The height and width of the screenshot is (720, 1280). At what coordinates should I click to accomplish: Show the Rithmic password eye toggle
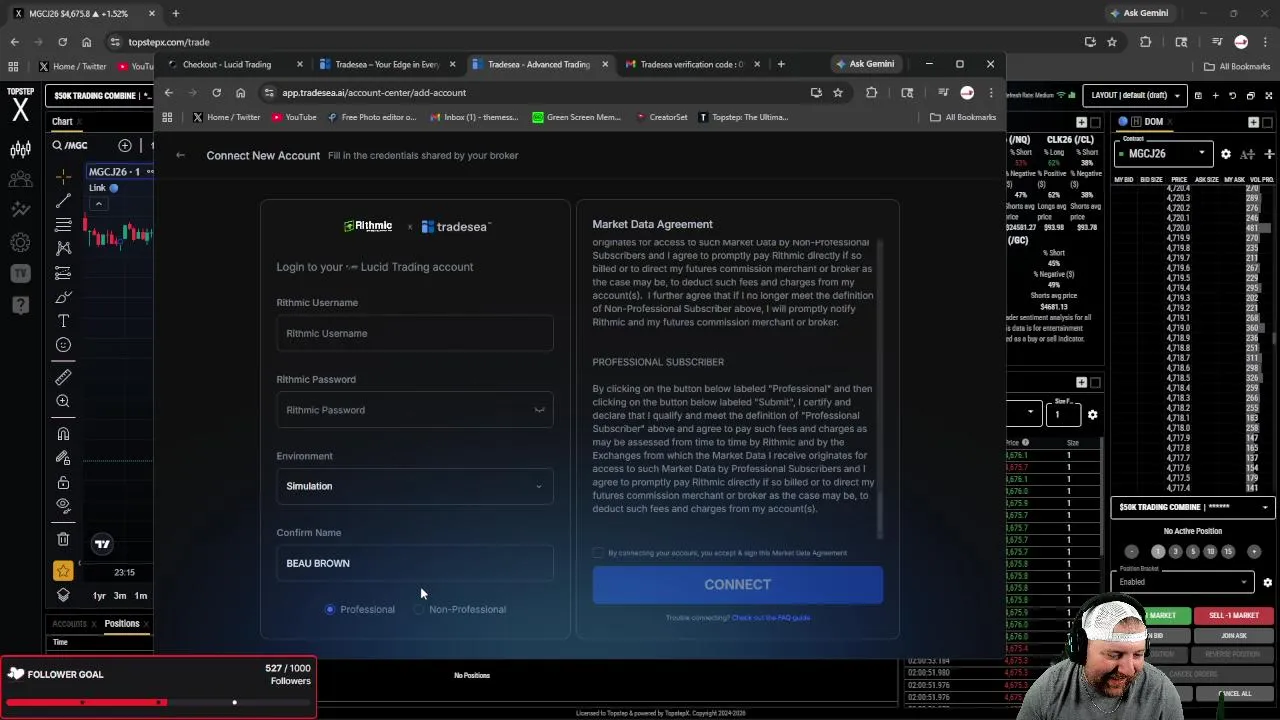[x=539, y=410]
